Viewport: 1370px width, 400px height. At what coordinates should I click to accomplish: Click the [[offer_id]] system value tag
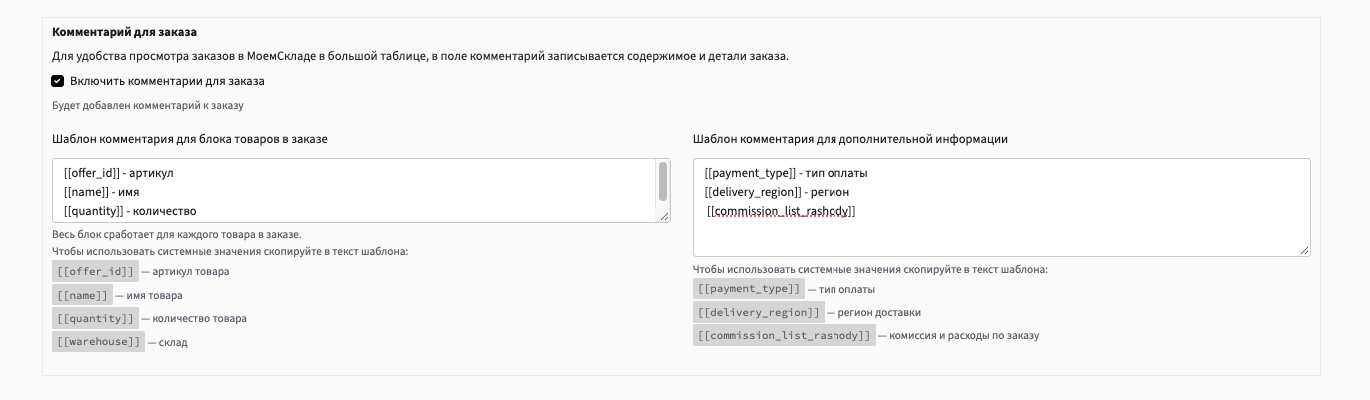pyautogui.click(x=96, y=271)
